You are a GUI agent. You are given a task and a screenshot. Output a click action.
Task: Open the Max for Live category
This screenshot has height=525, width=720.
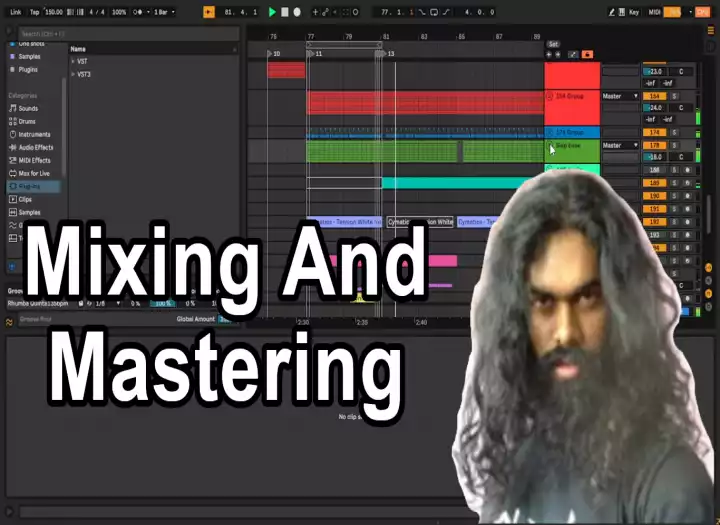pyautogui.click(x=34, y=173)
